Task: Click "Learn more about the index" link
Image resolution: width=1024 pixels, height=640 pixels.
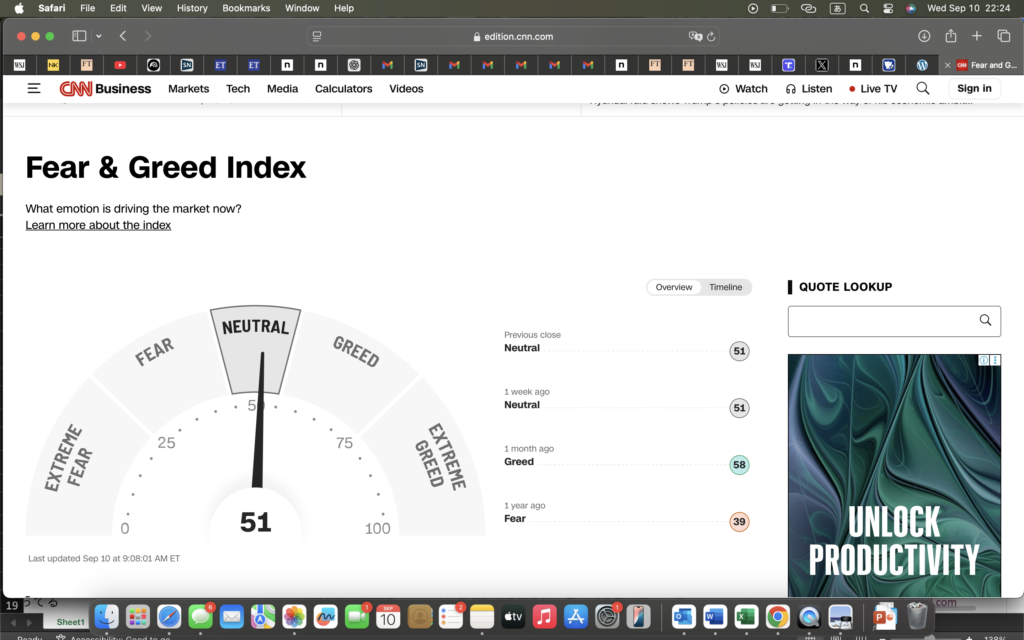Action: click(98, 225)
